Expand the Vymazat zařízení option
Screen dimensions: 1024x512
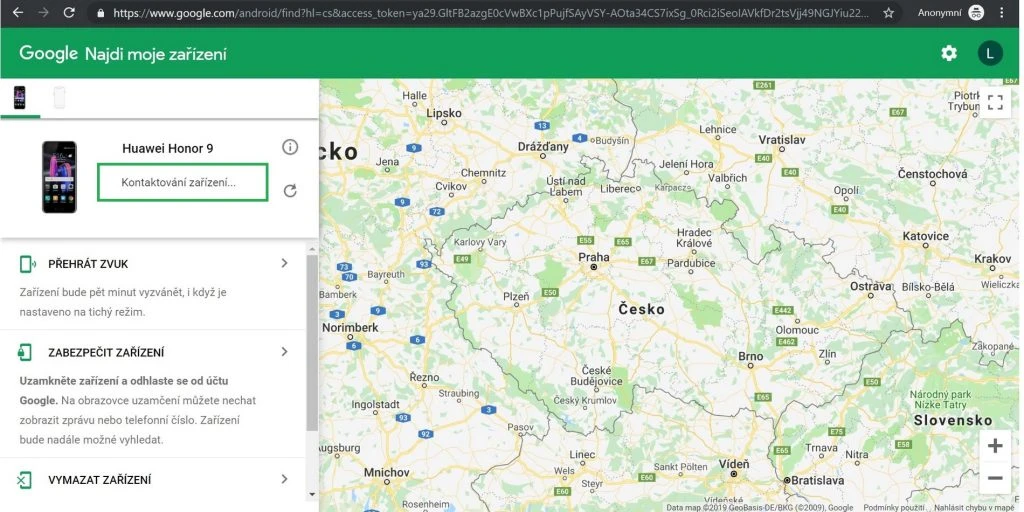tap(284, 479)
